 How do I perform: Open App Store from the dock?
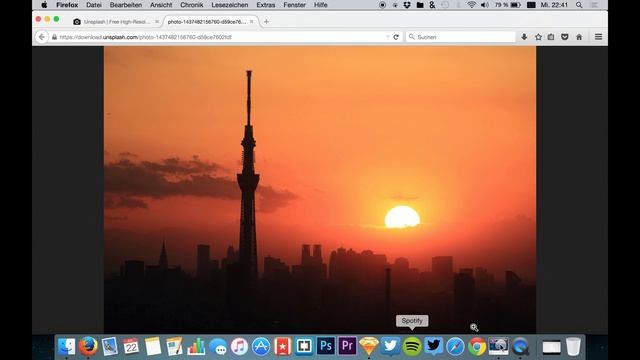(x=261, y=347)
